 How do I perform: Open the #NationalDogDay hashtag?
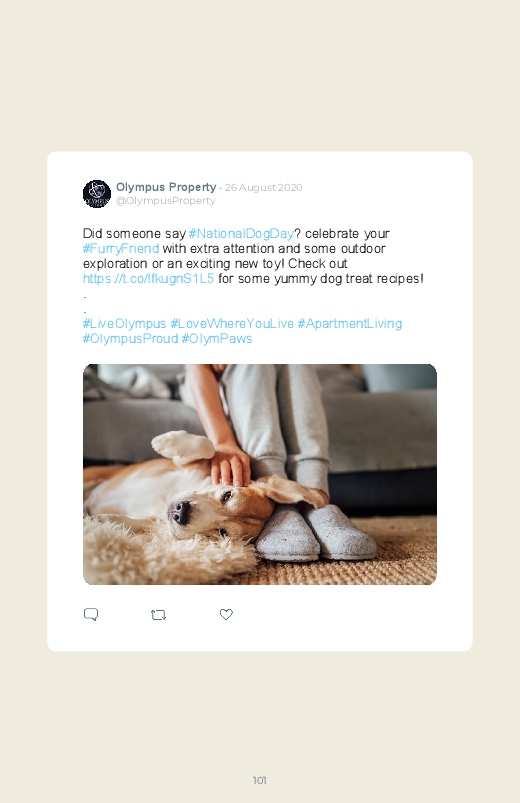(x=241, y=234)
